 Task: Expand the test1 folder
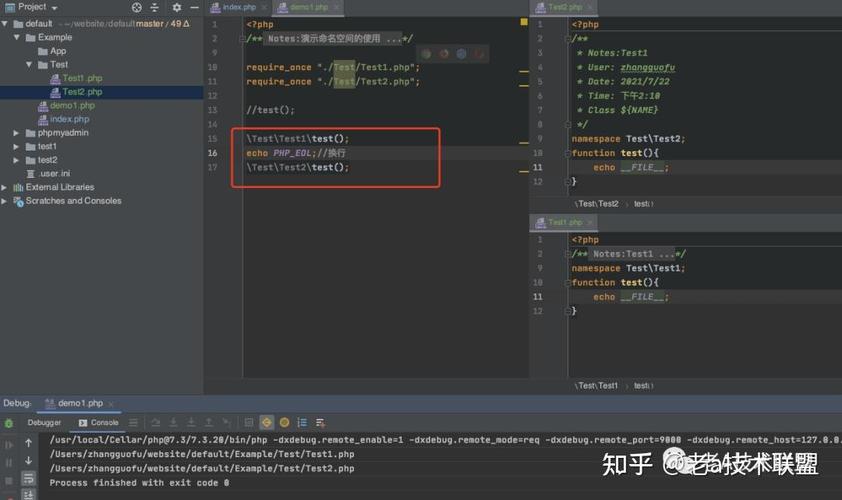click(x=16, y=146)
